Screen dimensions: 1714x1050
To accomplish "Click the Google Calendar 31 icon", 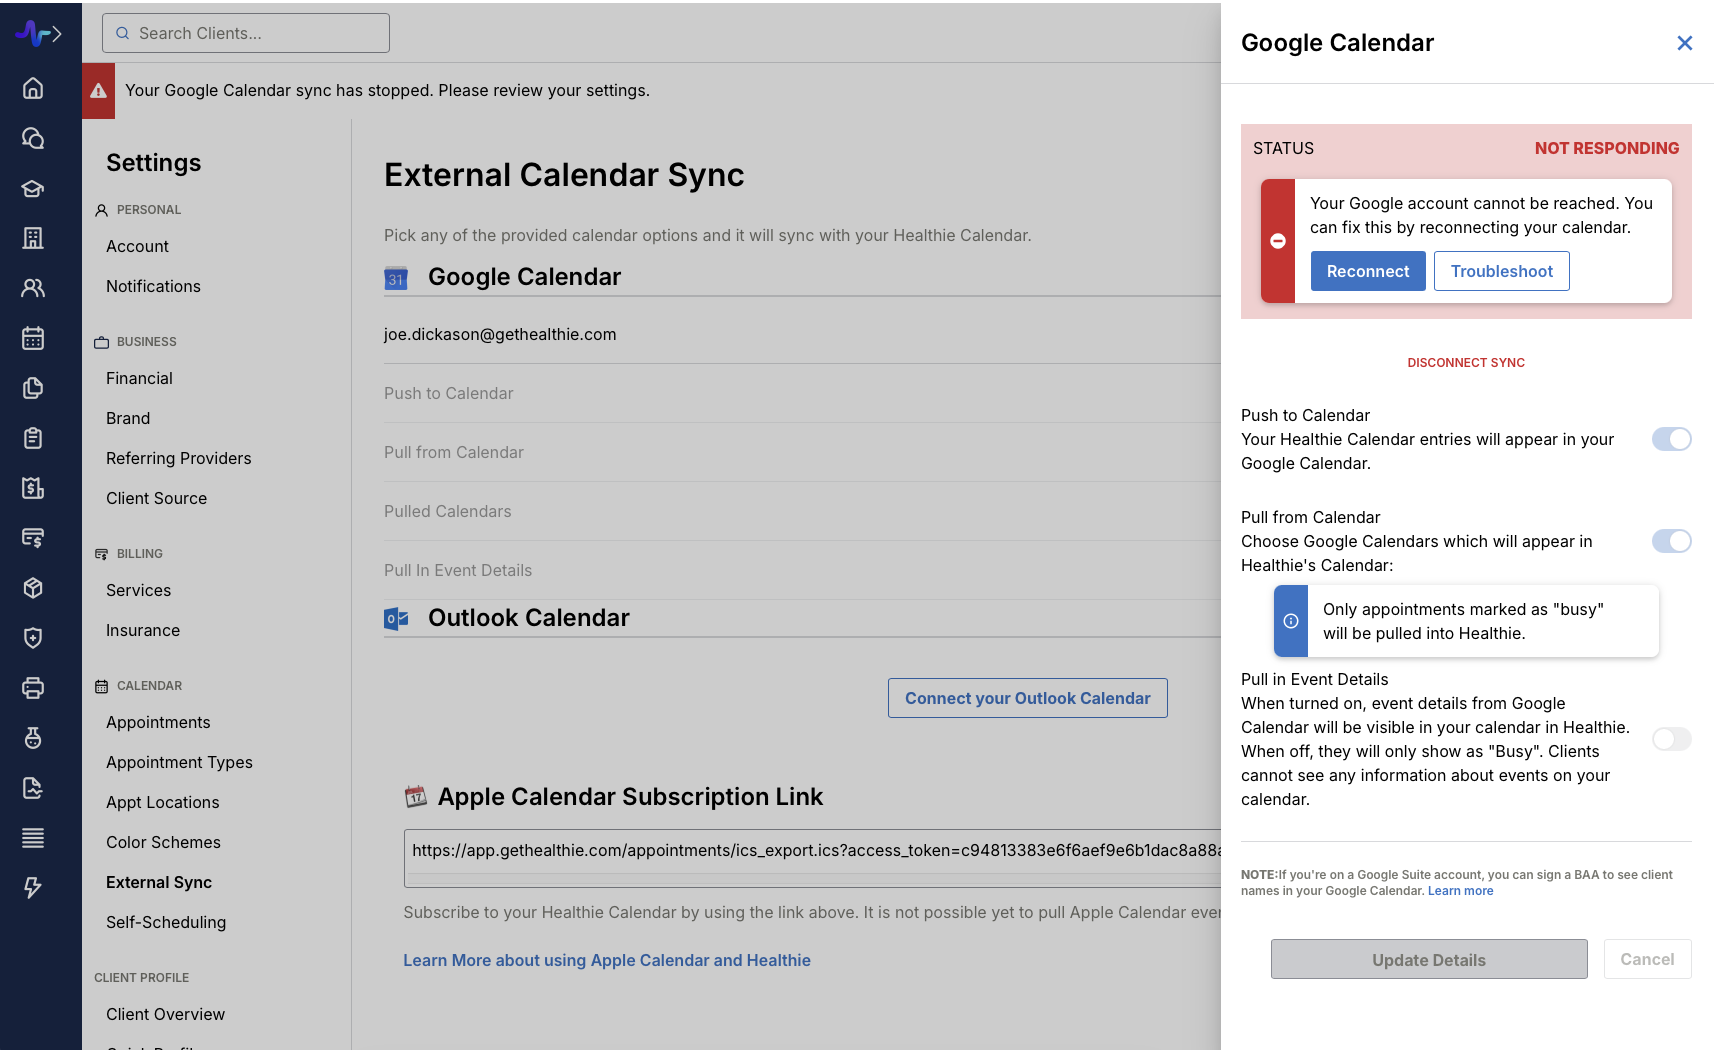I will click(x=396, y=278).
